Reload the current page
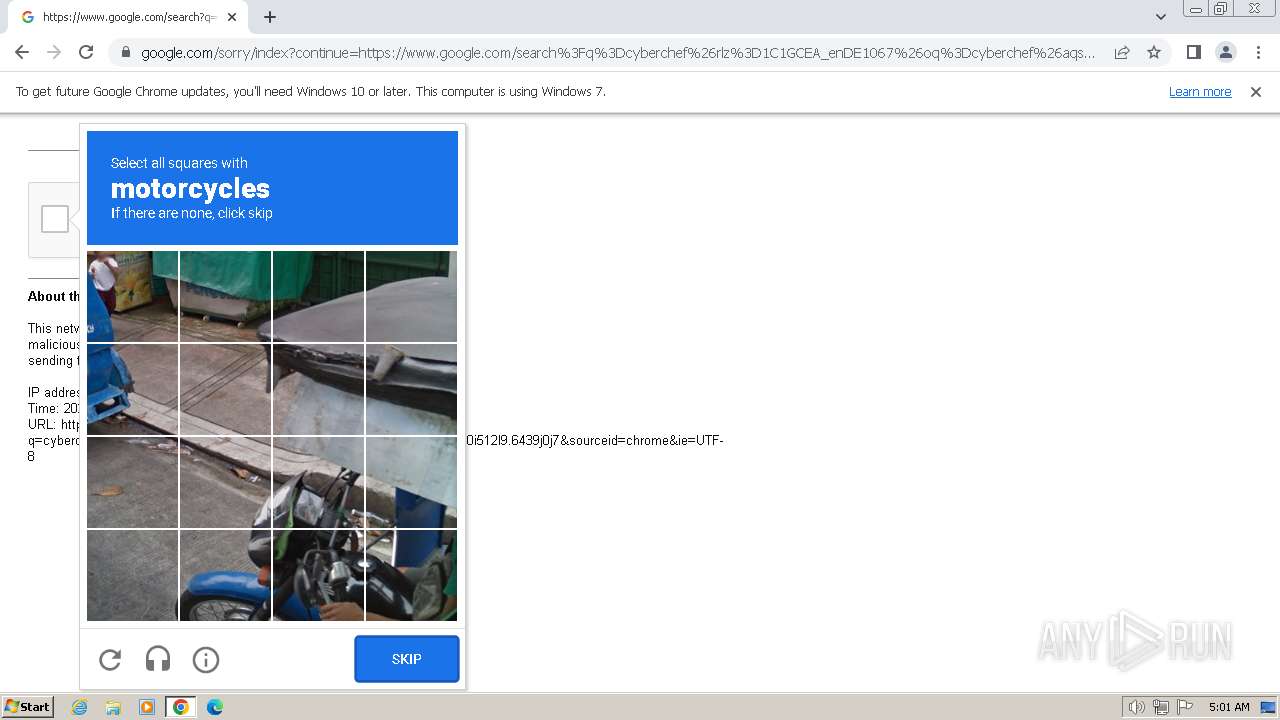This screenshot has width=1280, height=720. (86, 52)
